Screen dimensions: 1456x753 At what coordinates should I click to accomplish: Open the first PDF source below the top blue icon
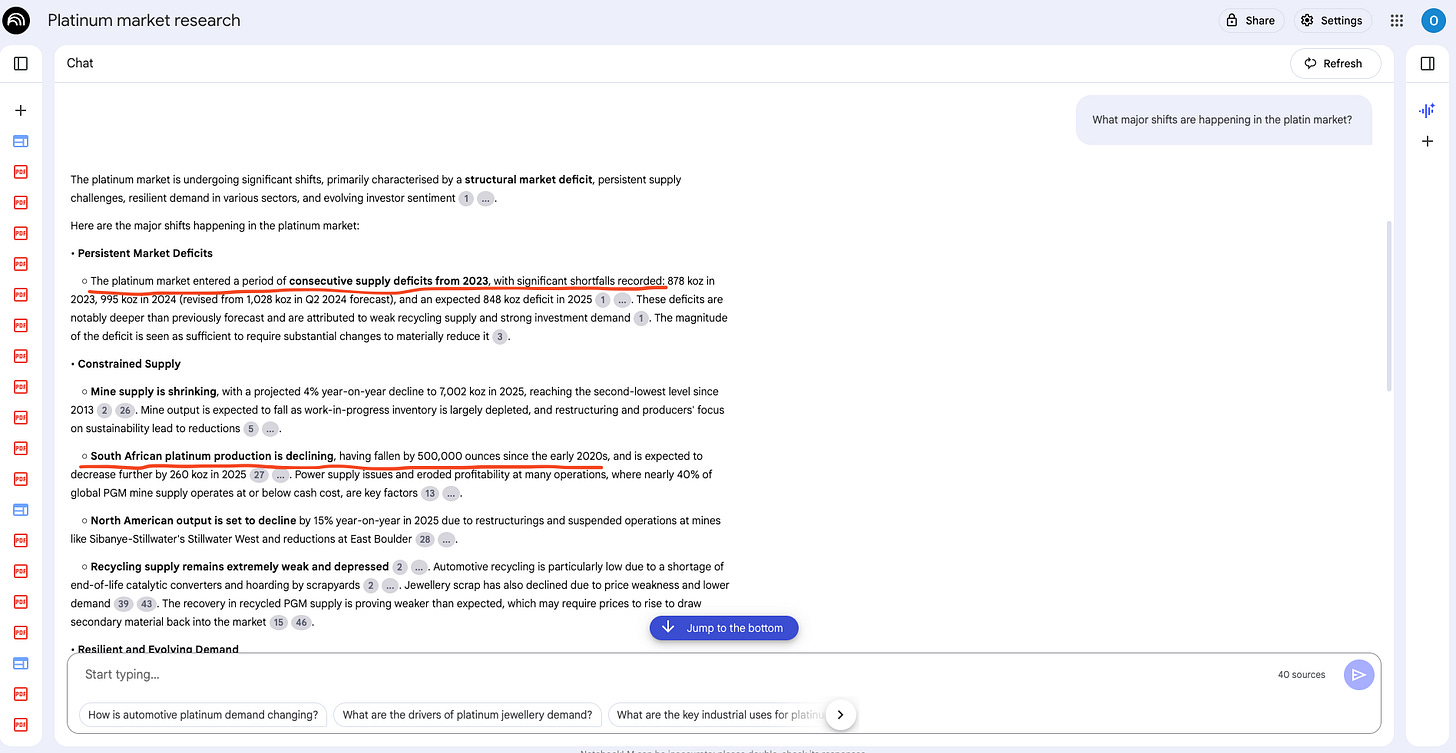pyautogui.click(x=21, y=172)
